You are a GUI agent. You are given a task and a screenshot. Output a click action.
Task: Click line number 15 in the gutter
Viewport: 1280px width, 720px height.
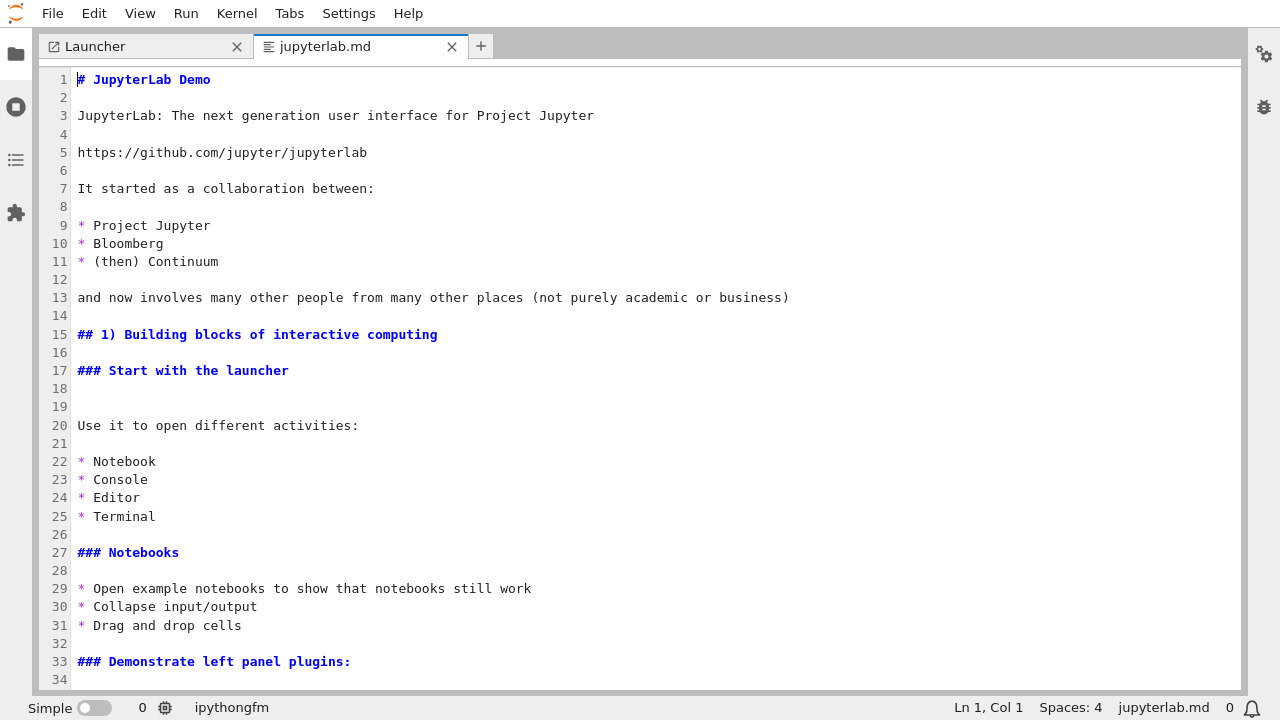click(59, 334)
